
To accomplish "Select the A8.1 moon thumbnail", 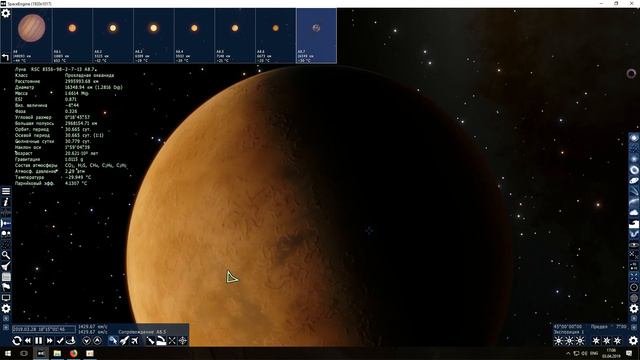I will 72,36.
